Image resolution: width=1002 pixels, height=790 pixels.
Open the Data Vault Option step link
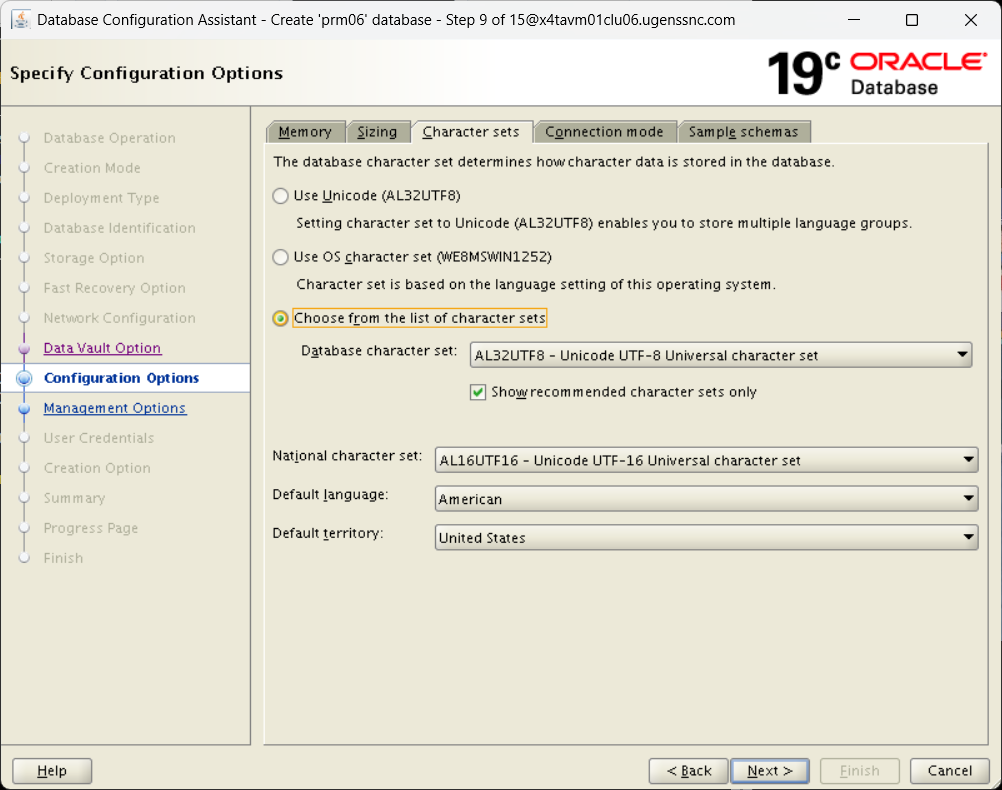102,348
